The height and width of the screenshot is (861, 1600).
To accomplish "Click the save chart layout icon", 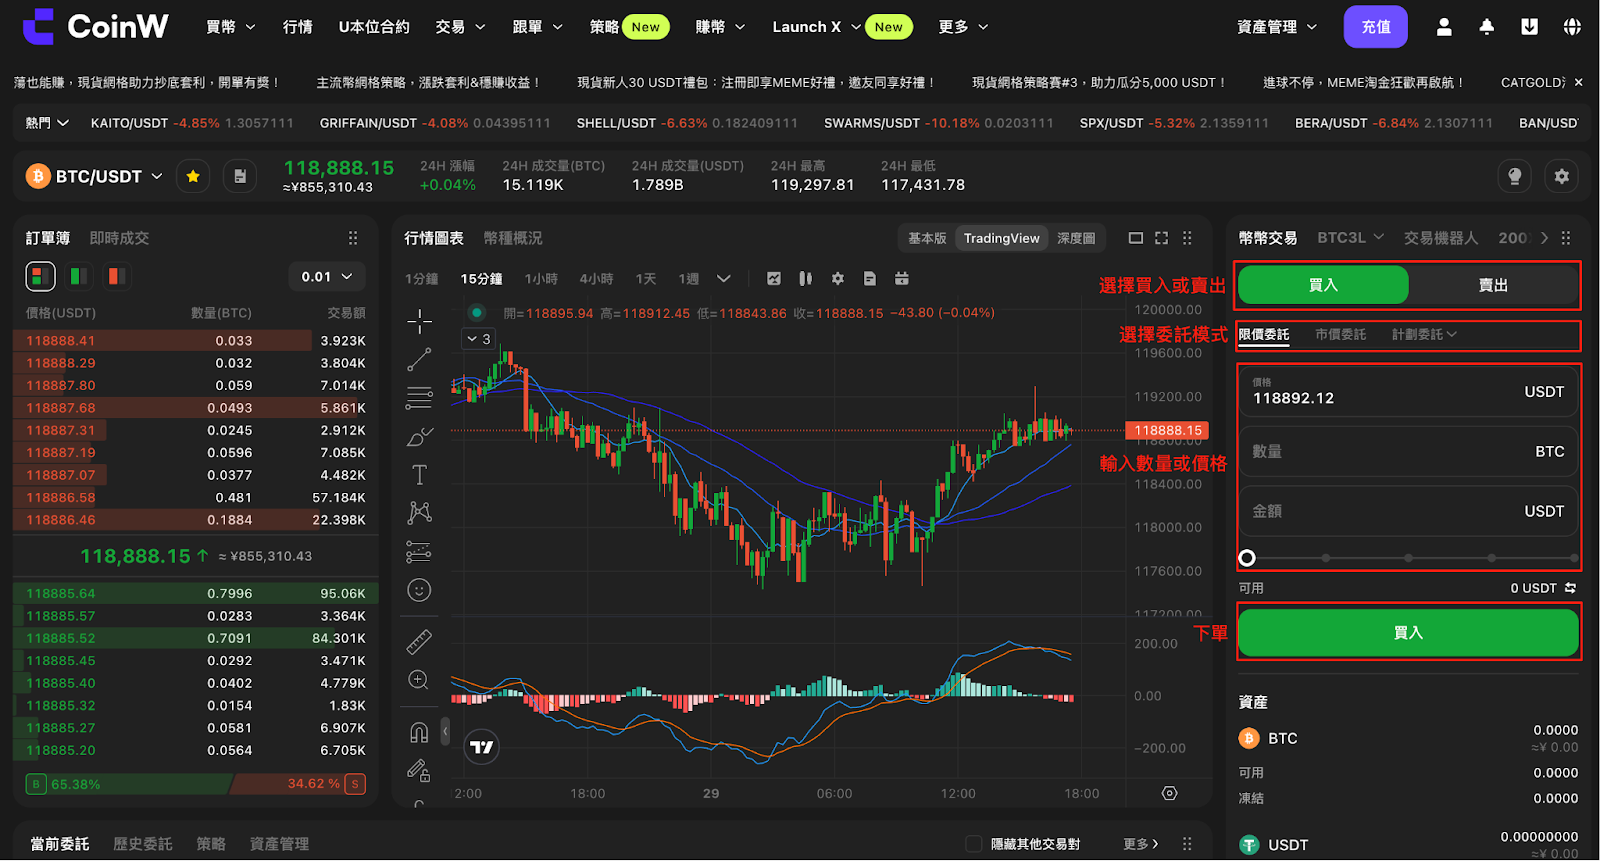I will (x=870, y=279).
